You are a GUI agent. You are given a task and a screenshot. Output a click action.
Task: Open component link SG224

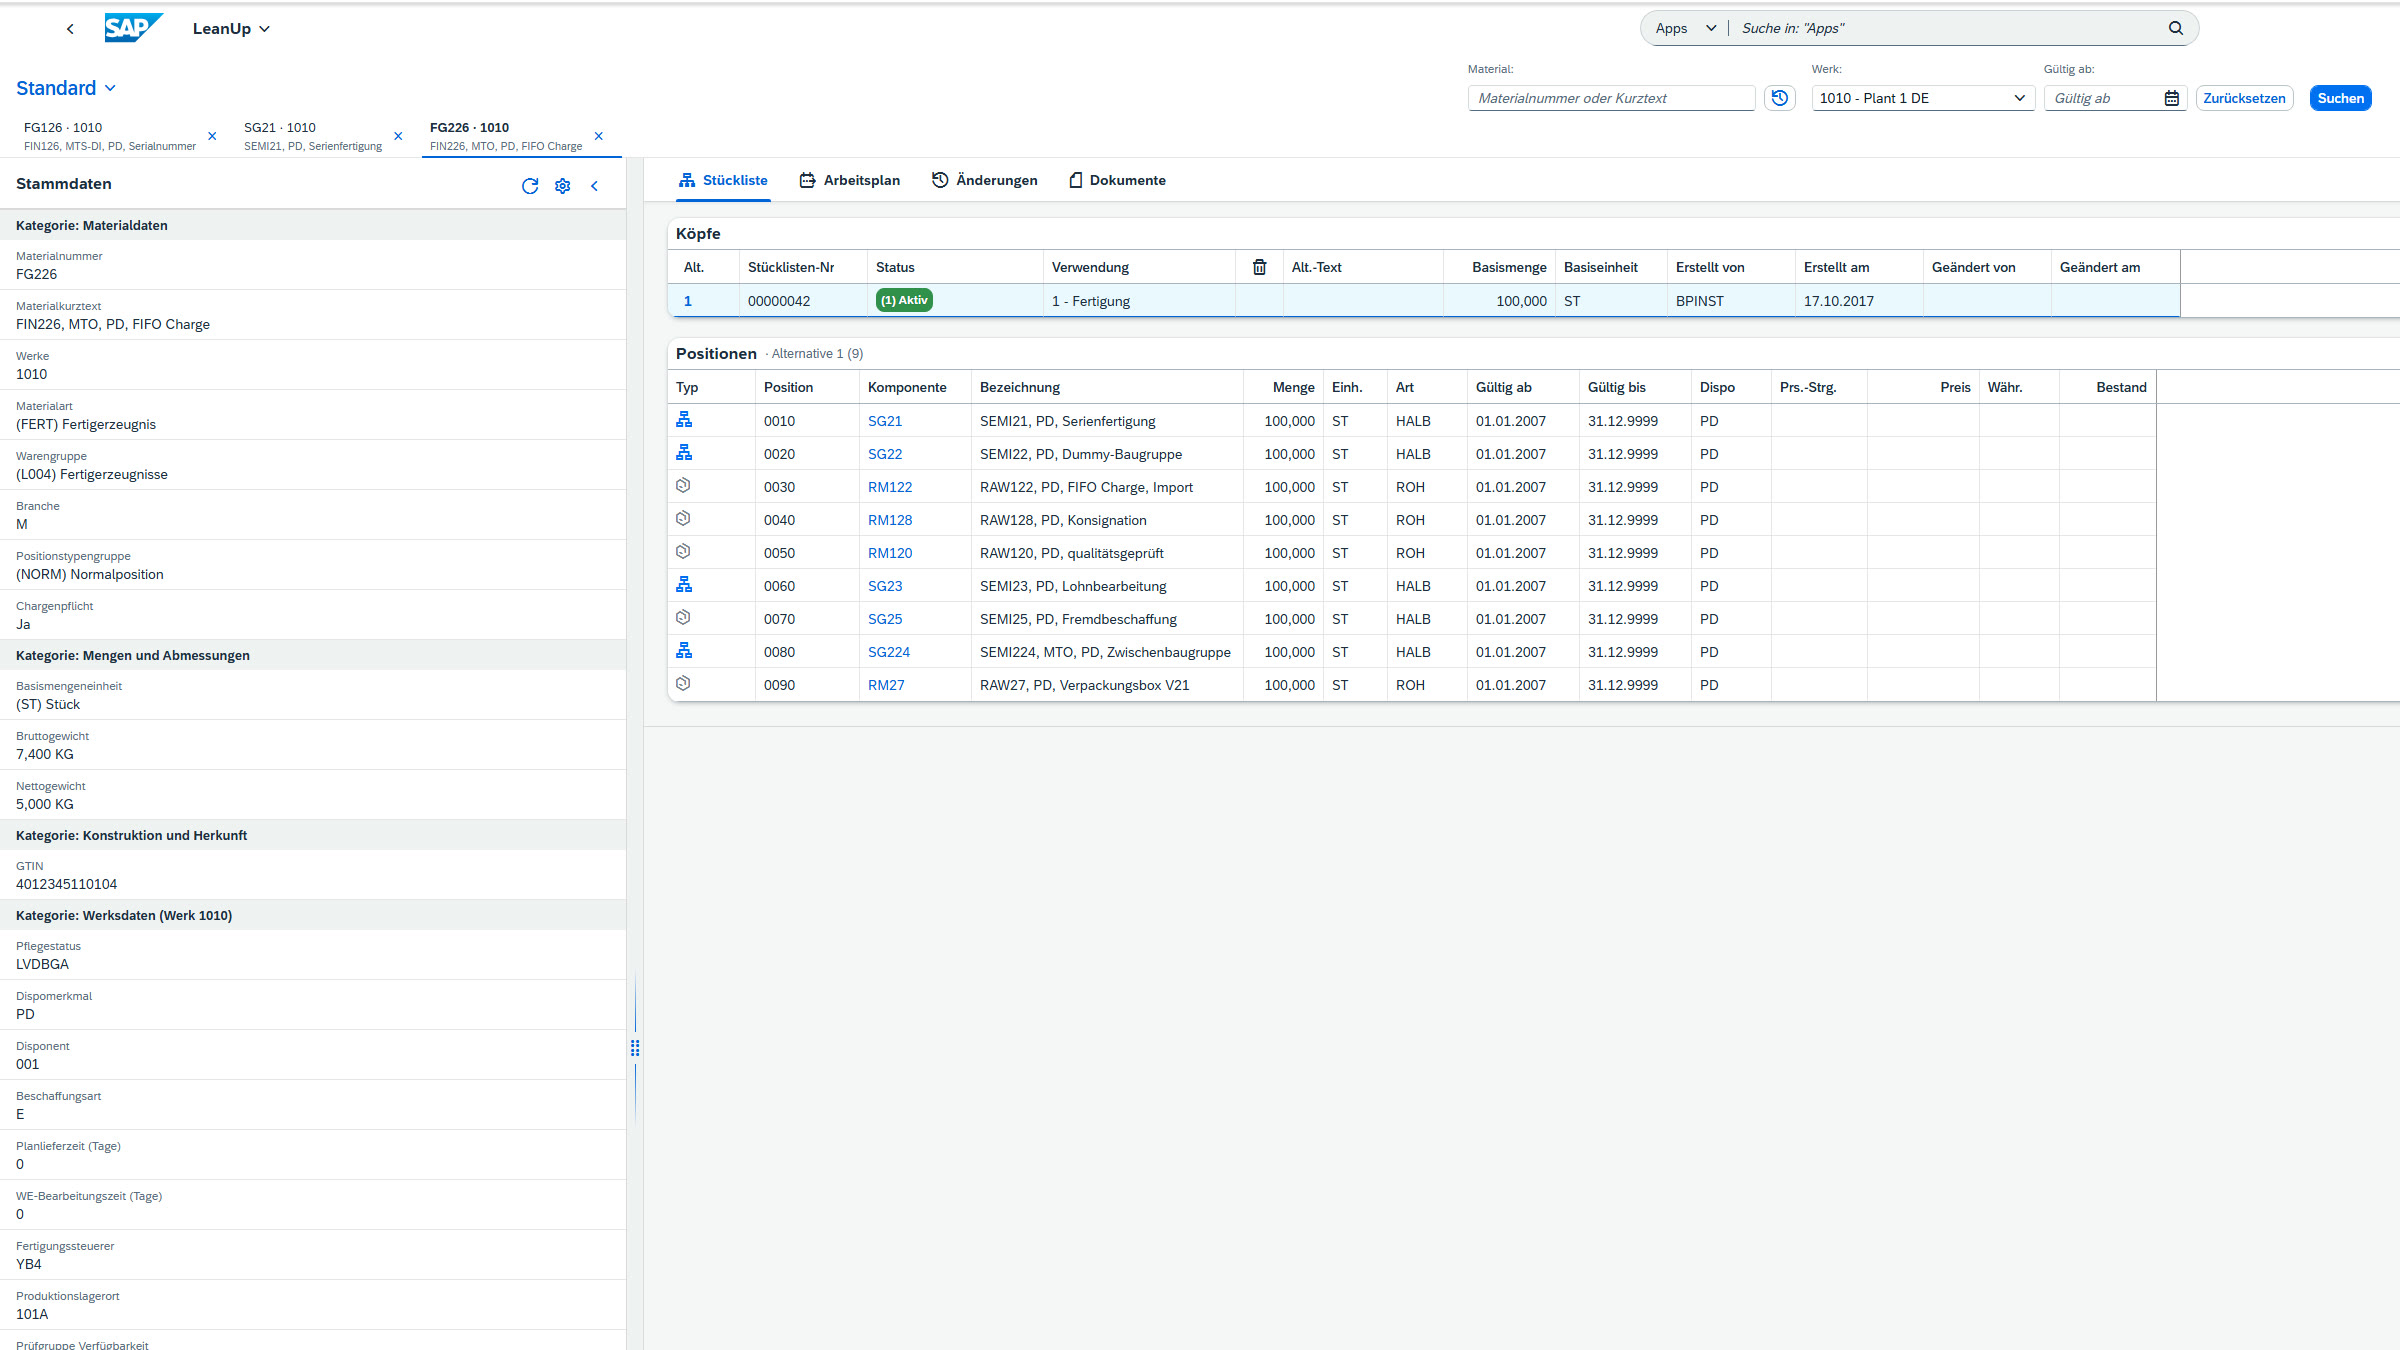[x=889, y=652]
